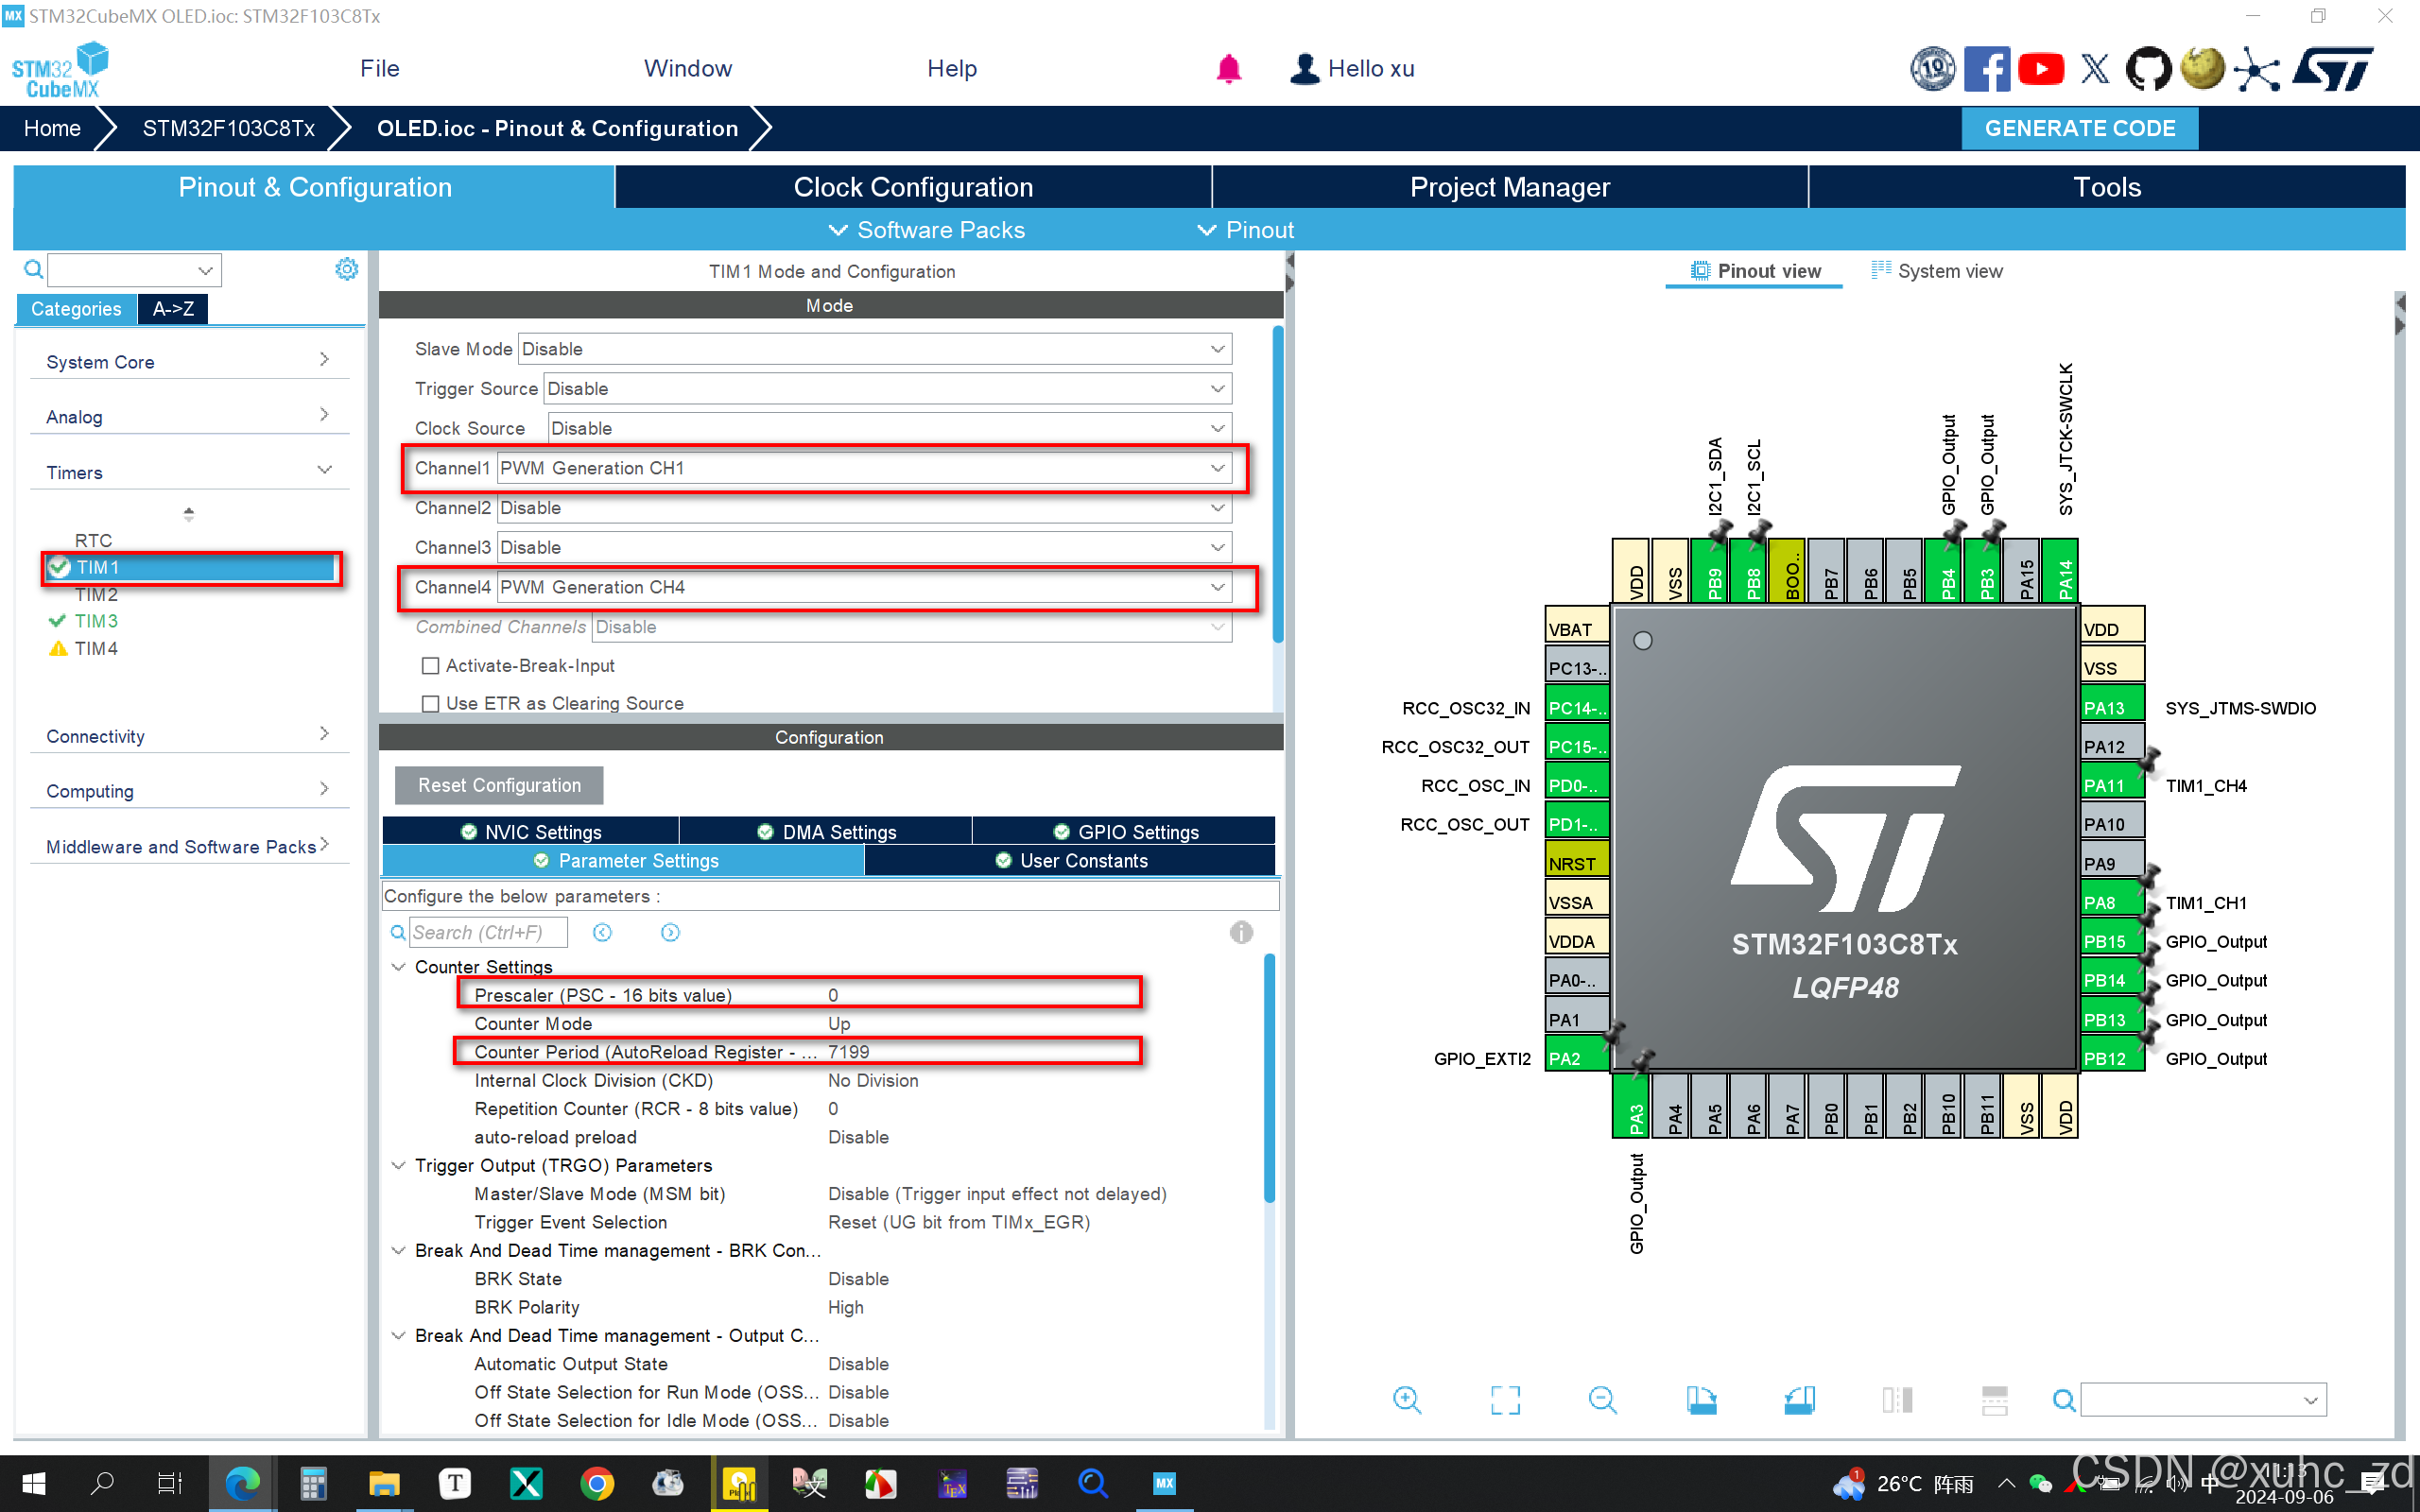2420x1512 pixels.
Task: Open the File menu
Action: [x=379, y=68]
